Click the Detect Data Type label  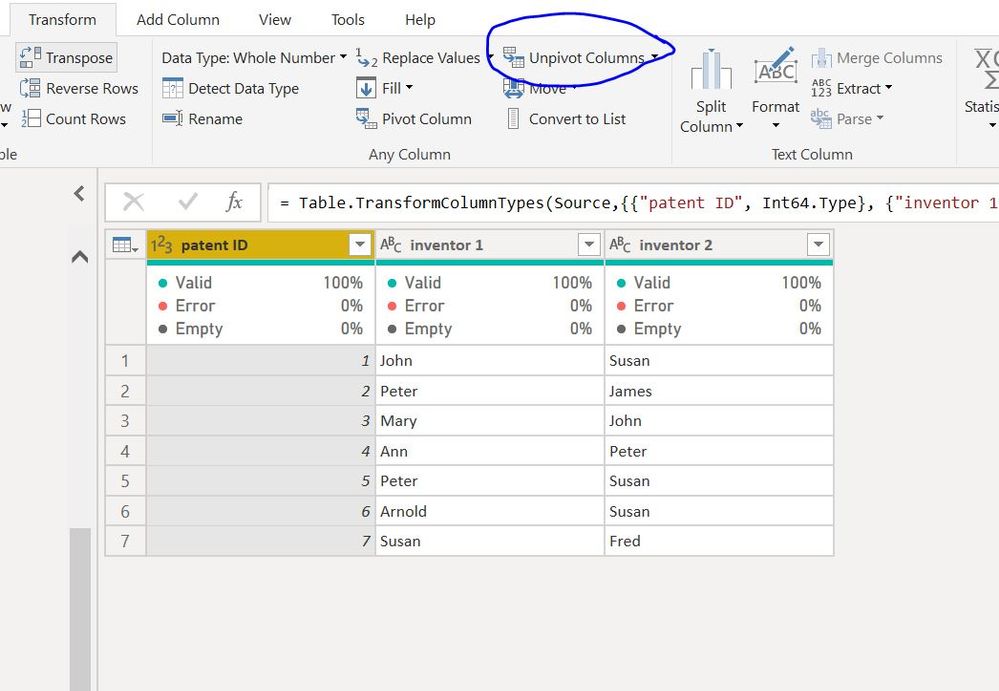point(243,89)
